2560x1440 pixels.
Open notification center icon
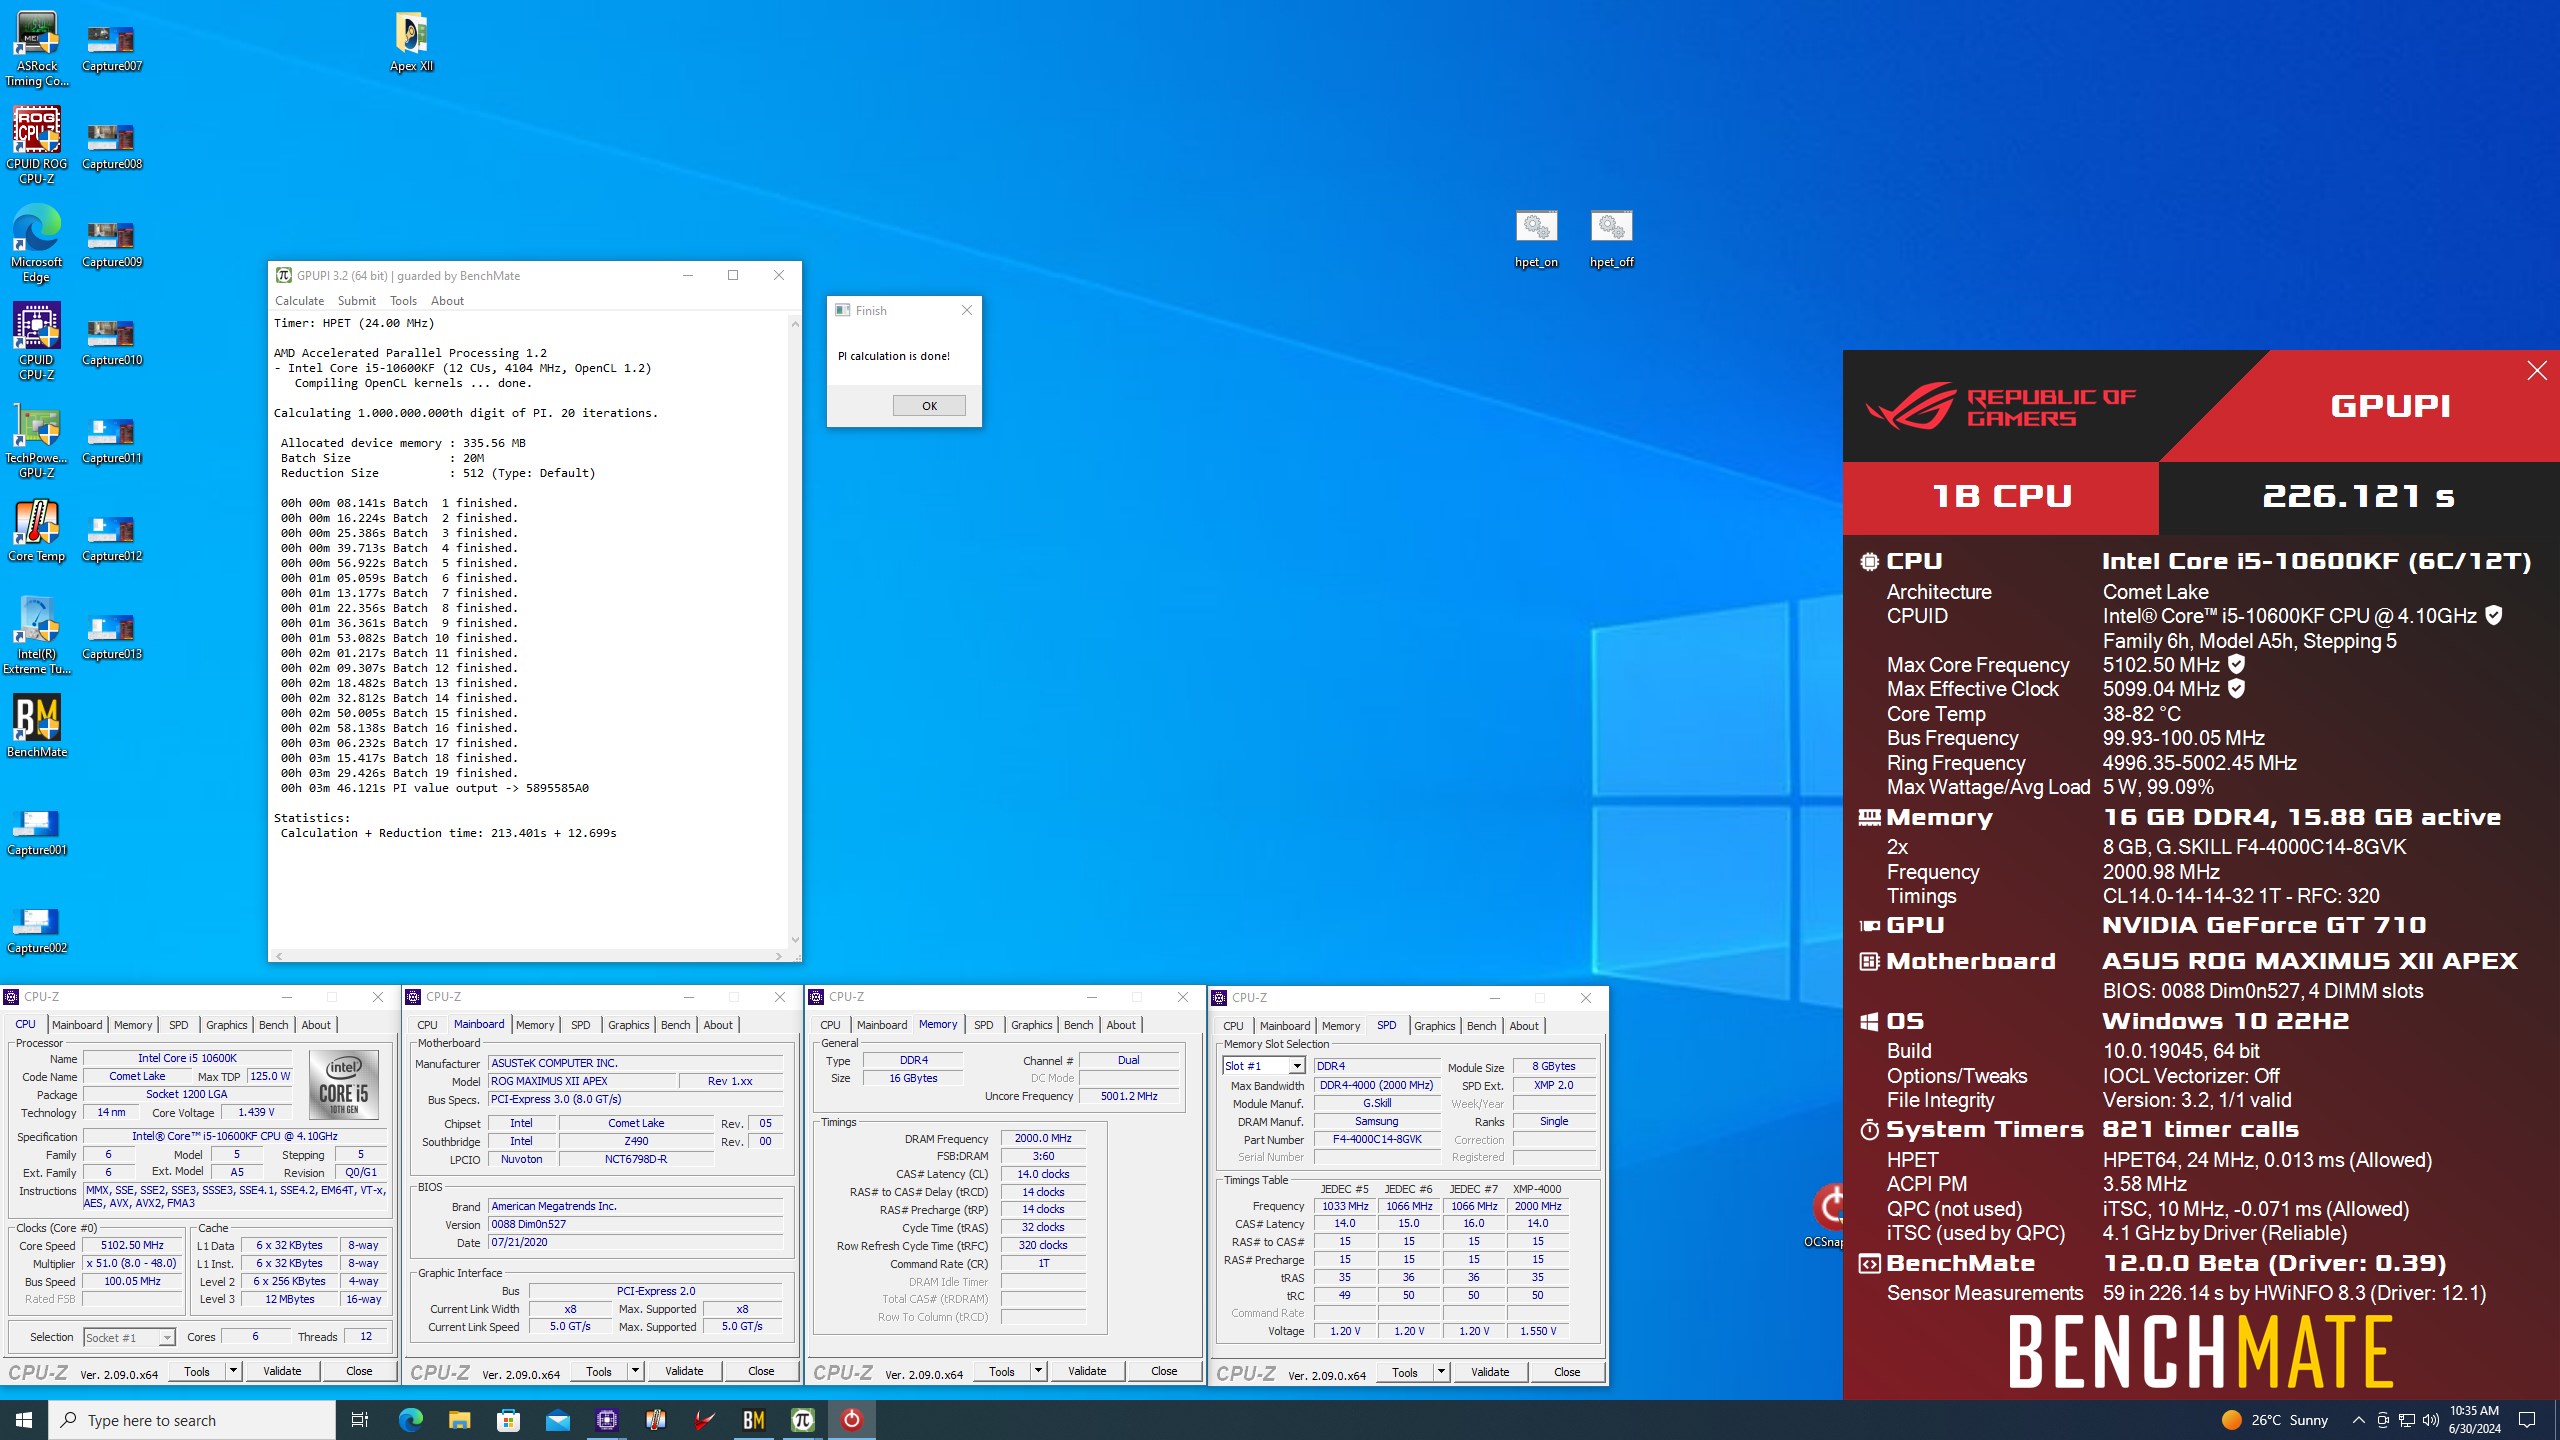(x=2527, y=1420)
